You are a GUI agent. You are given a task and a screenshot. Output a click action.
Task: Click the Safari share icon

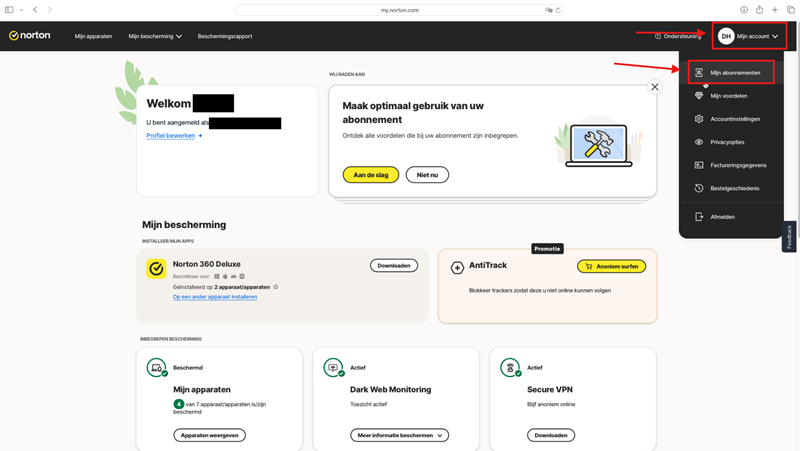pos(759,10)
